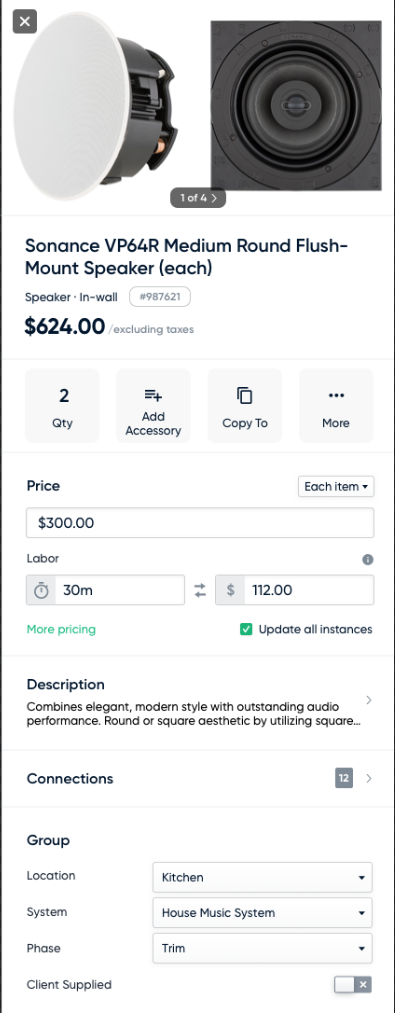Click the labor info icon
The width and height of the screenshot is (395, 1013).
pos(368,559)
